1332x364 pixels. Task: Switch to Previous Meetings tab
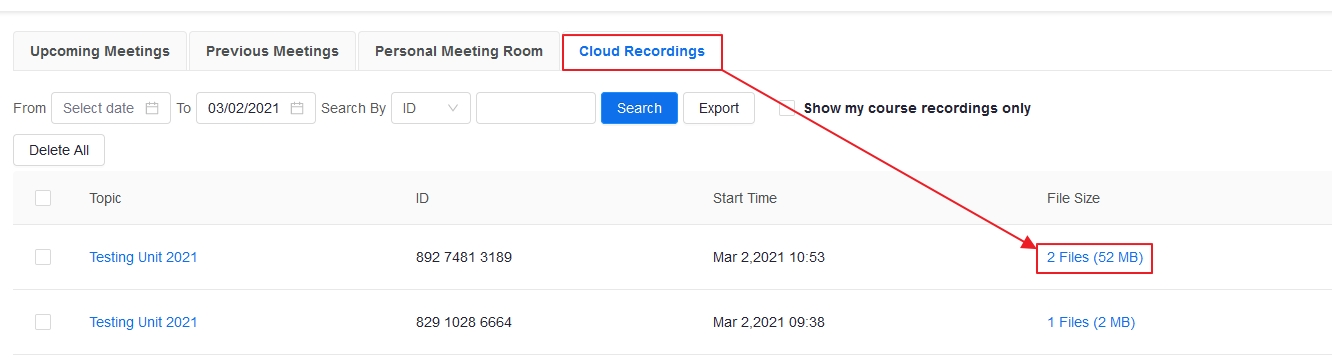[x=272, y=51]
